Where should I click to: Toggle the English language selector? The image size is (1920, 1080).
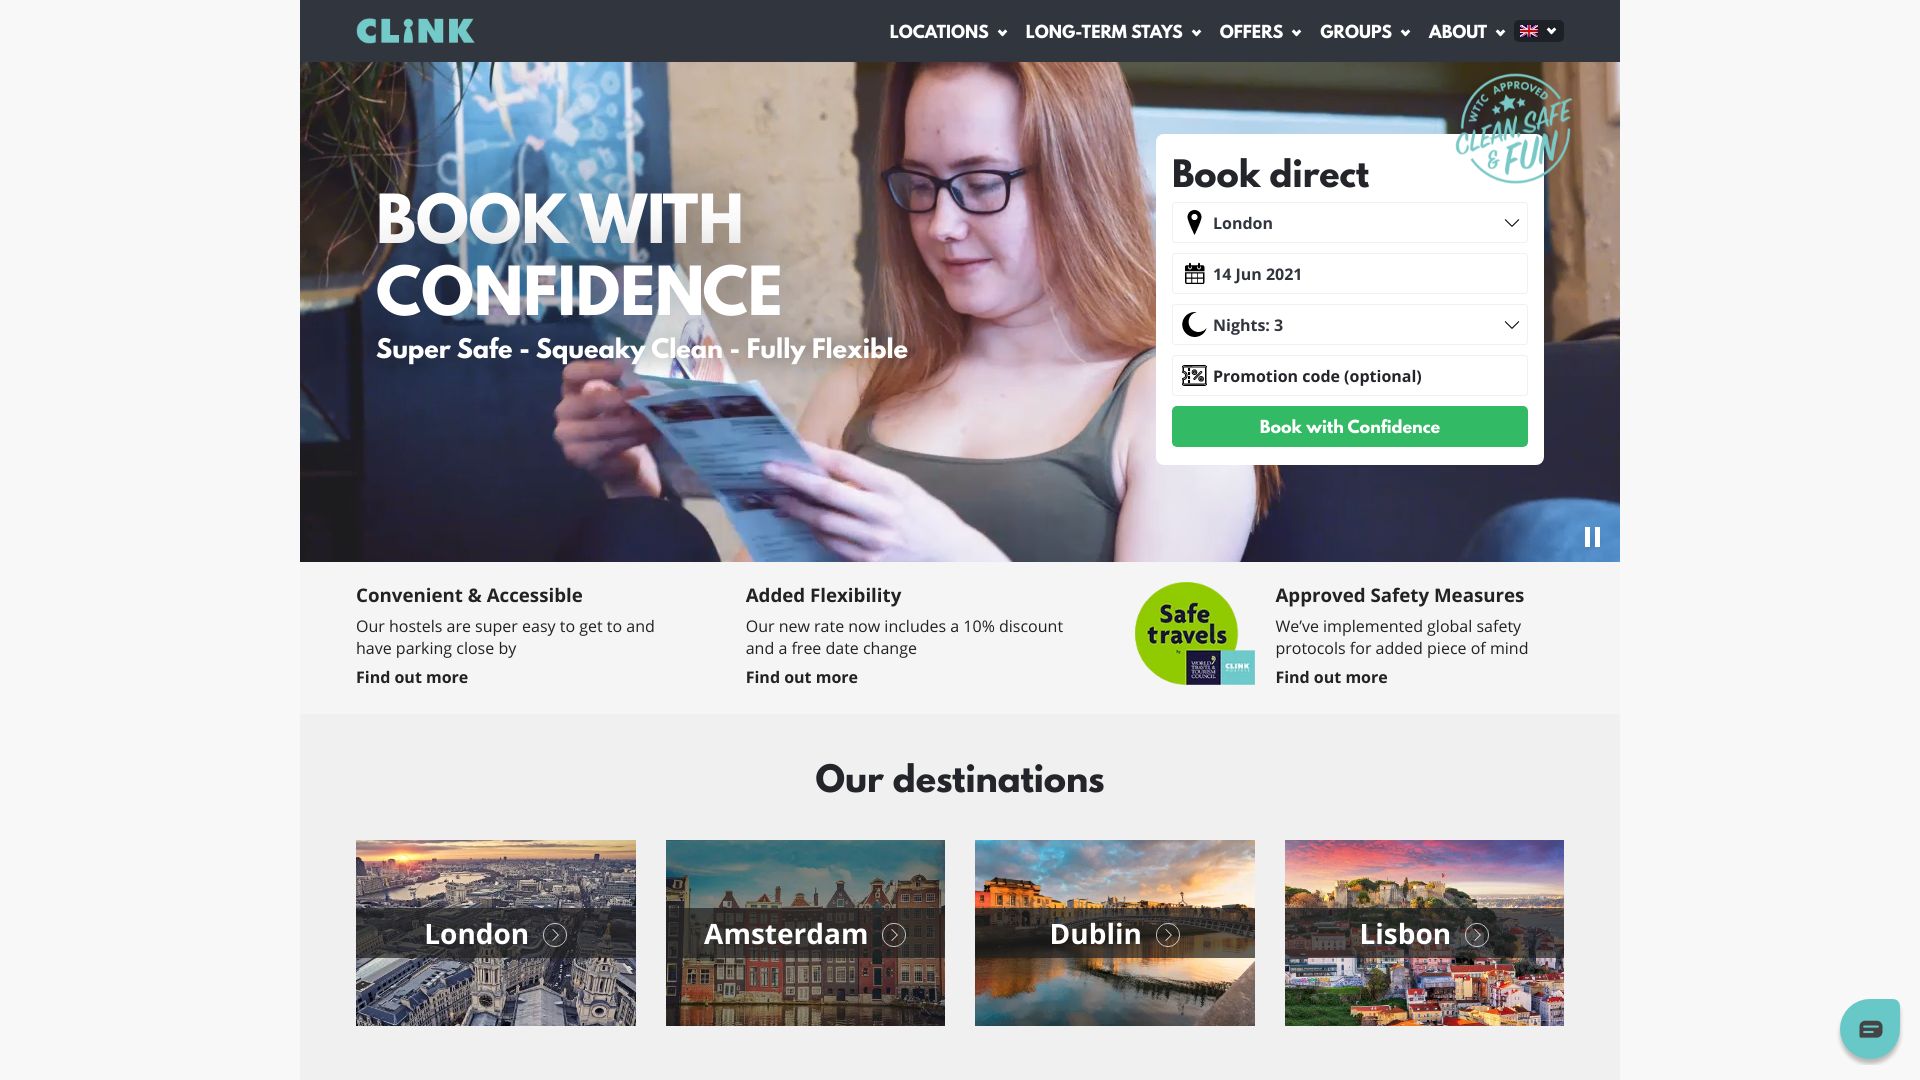(1539, 30)
